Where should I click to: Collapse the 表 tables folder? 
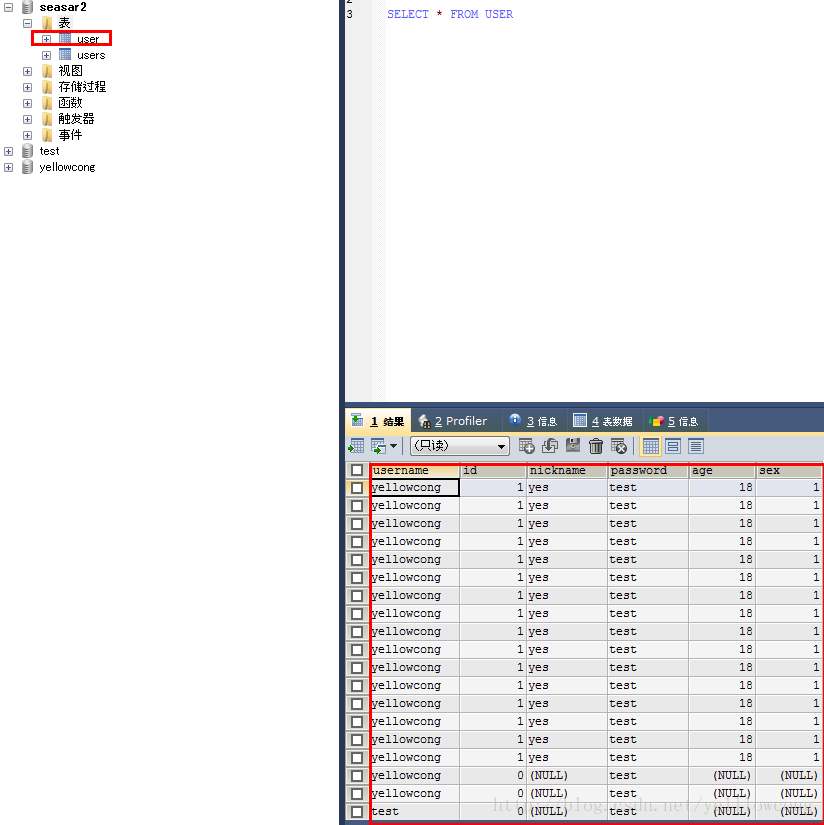click(x=27, y=23)
